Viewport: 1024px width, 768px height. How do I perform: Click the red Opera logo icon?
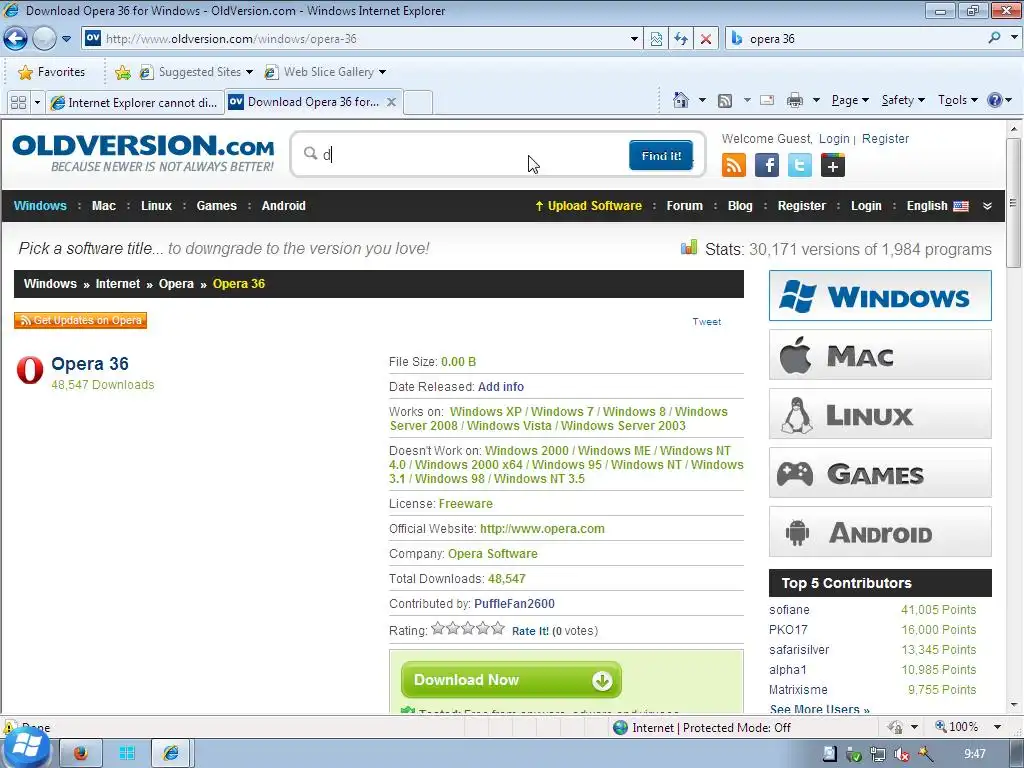pyautogui.click(x=30, y=370)
